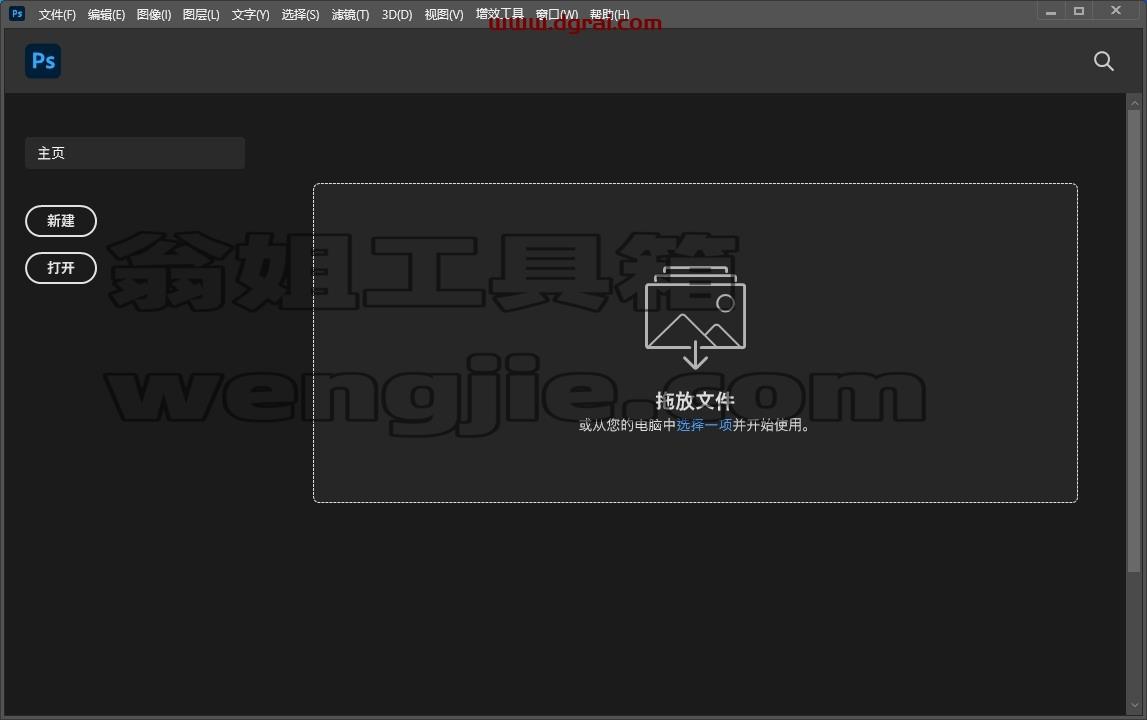Close the Photoshop window
The image size is (1147, 720).
tap(1116, 10)
